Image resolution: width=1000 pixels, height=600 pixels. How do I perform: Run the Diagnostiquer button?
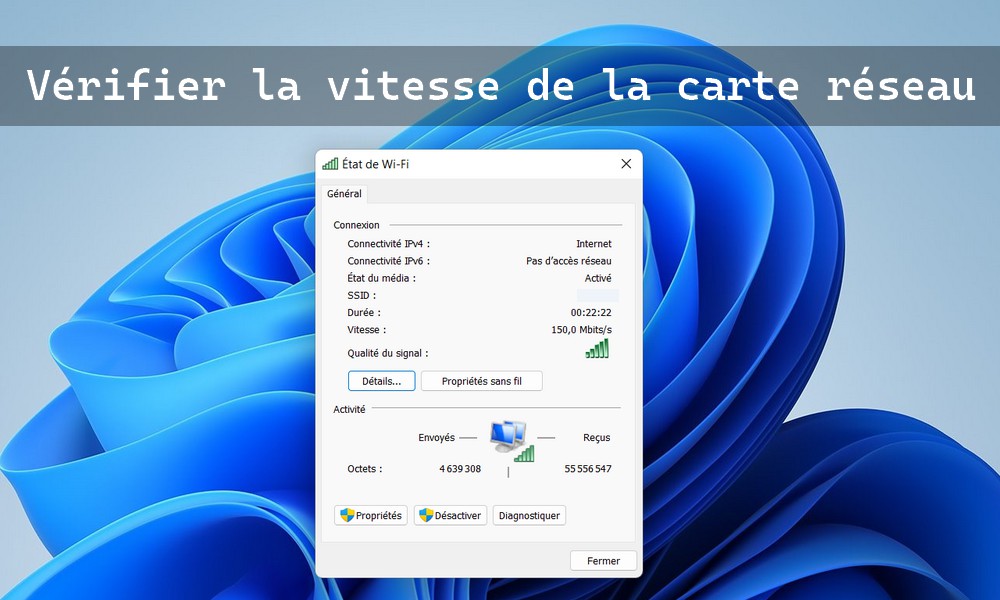click(529, 515)
